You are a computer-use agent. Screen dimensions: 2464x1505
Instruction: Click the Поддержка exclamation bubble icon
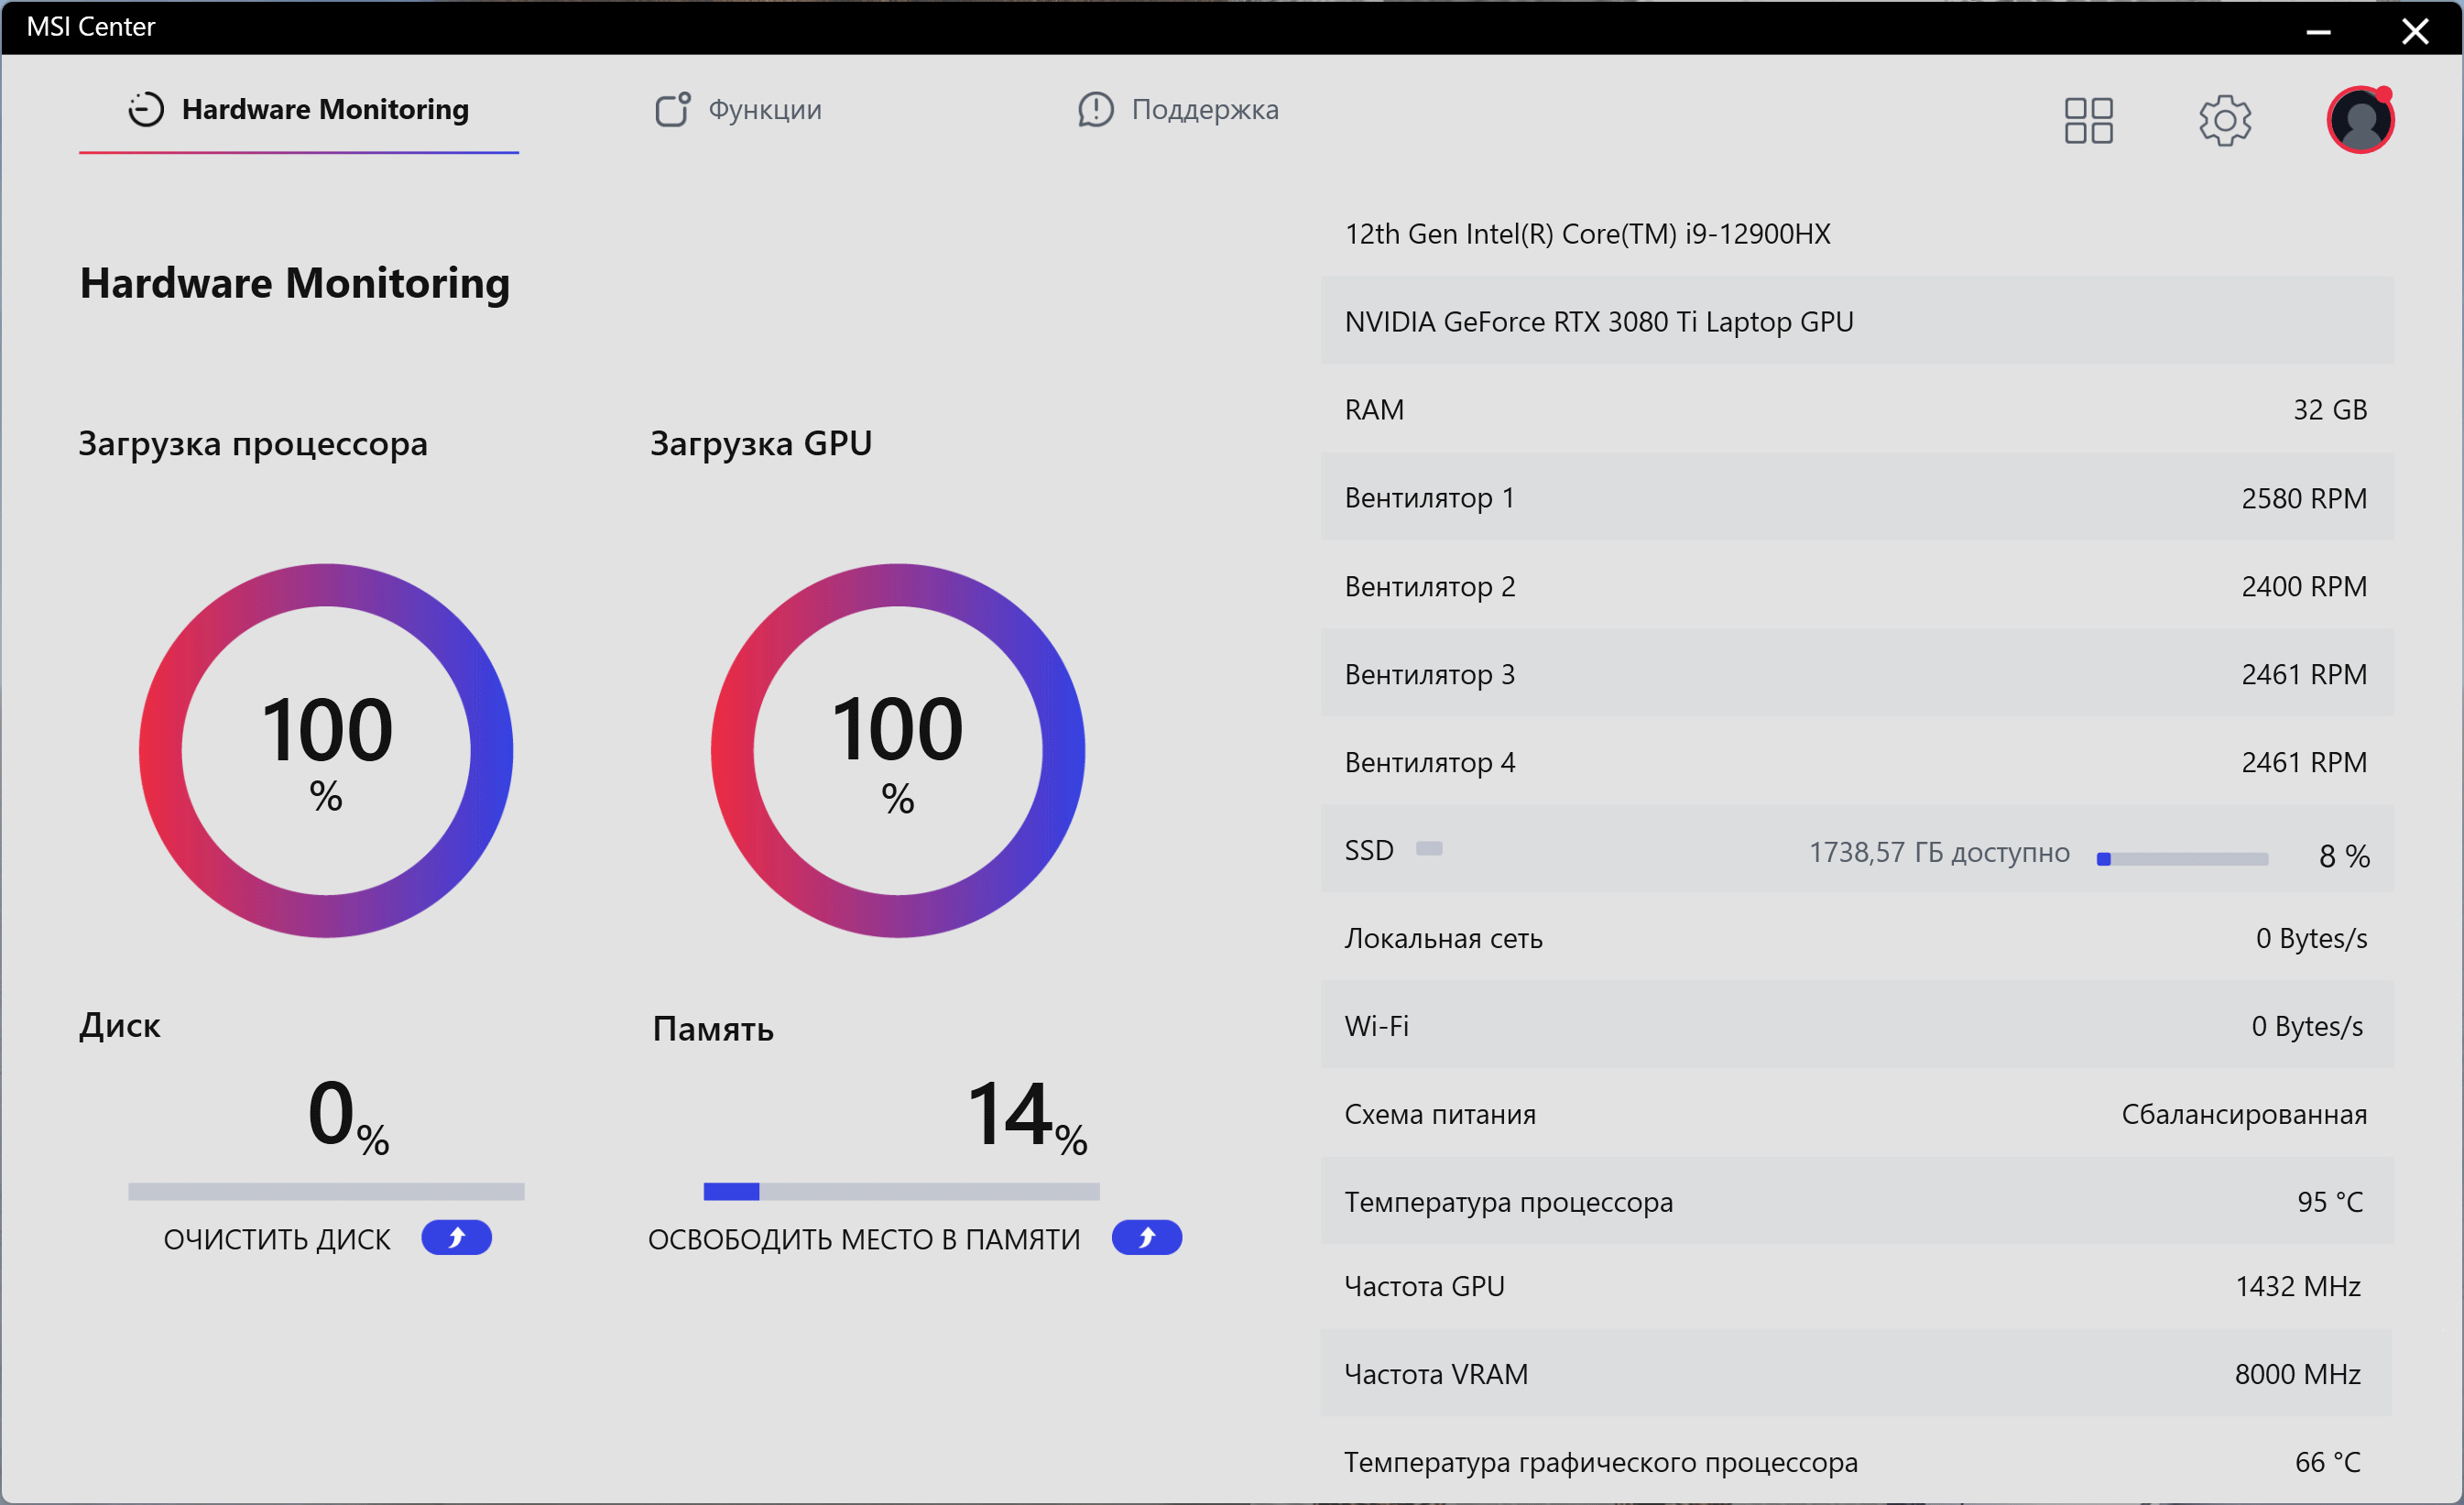[1095, 109]
